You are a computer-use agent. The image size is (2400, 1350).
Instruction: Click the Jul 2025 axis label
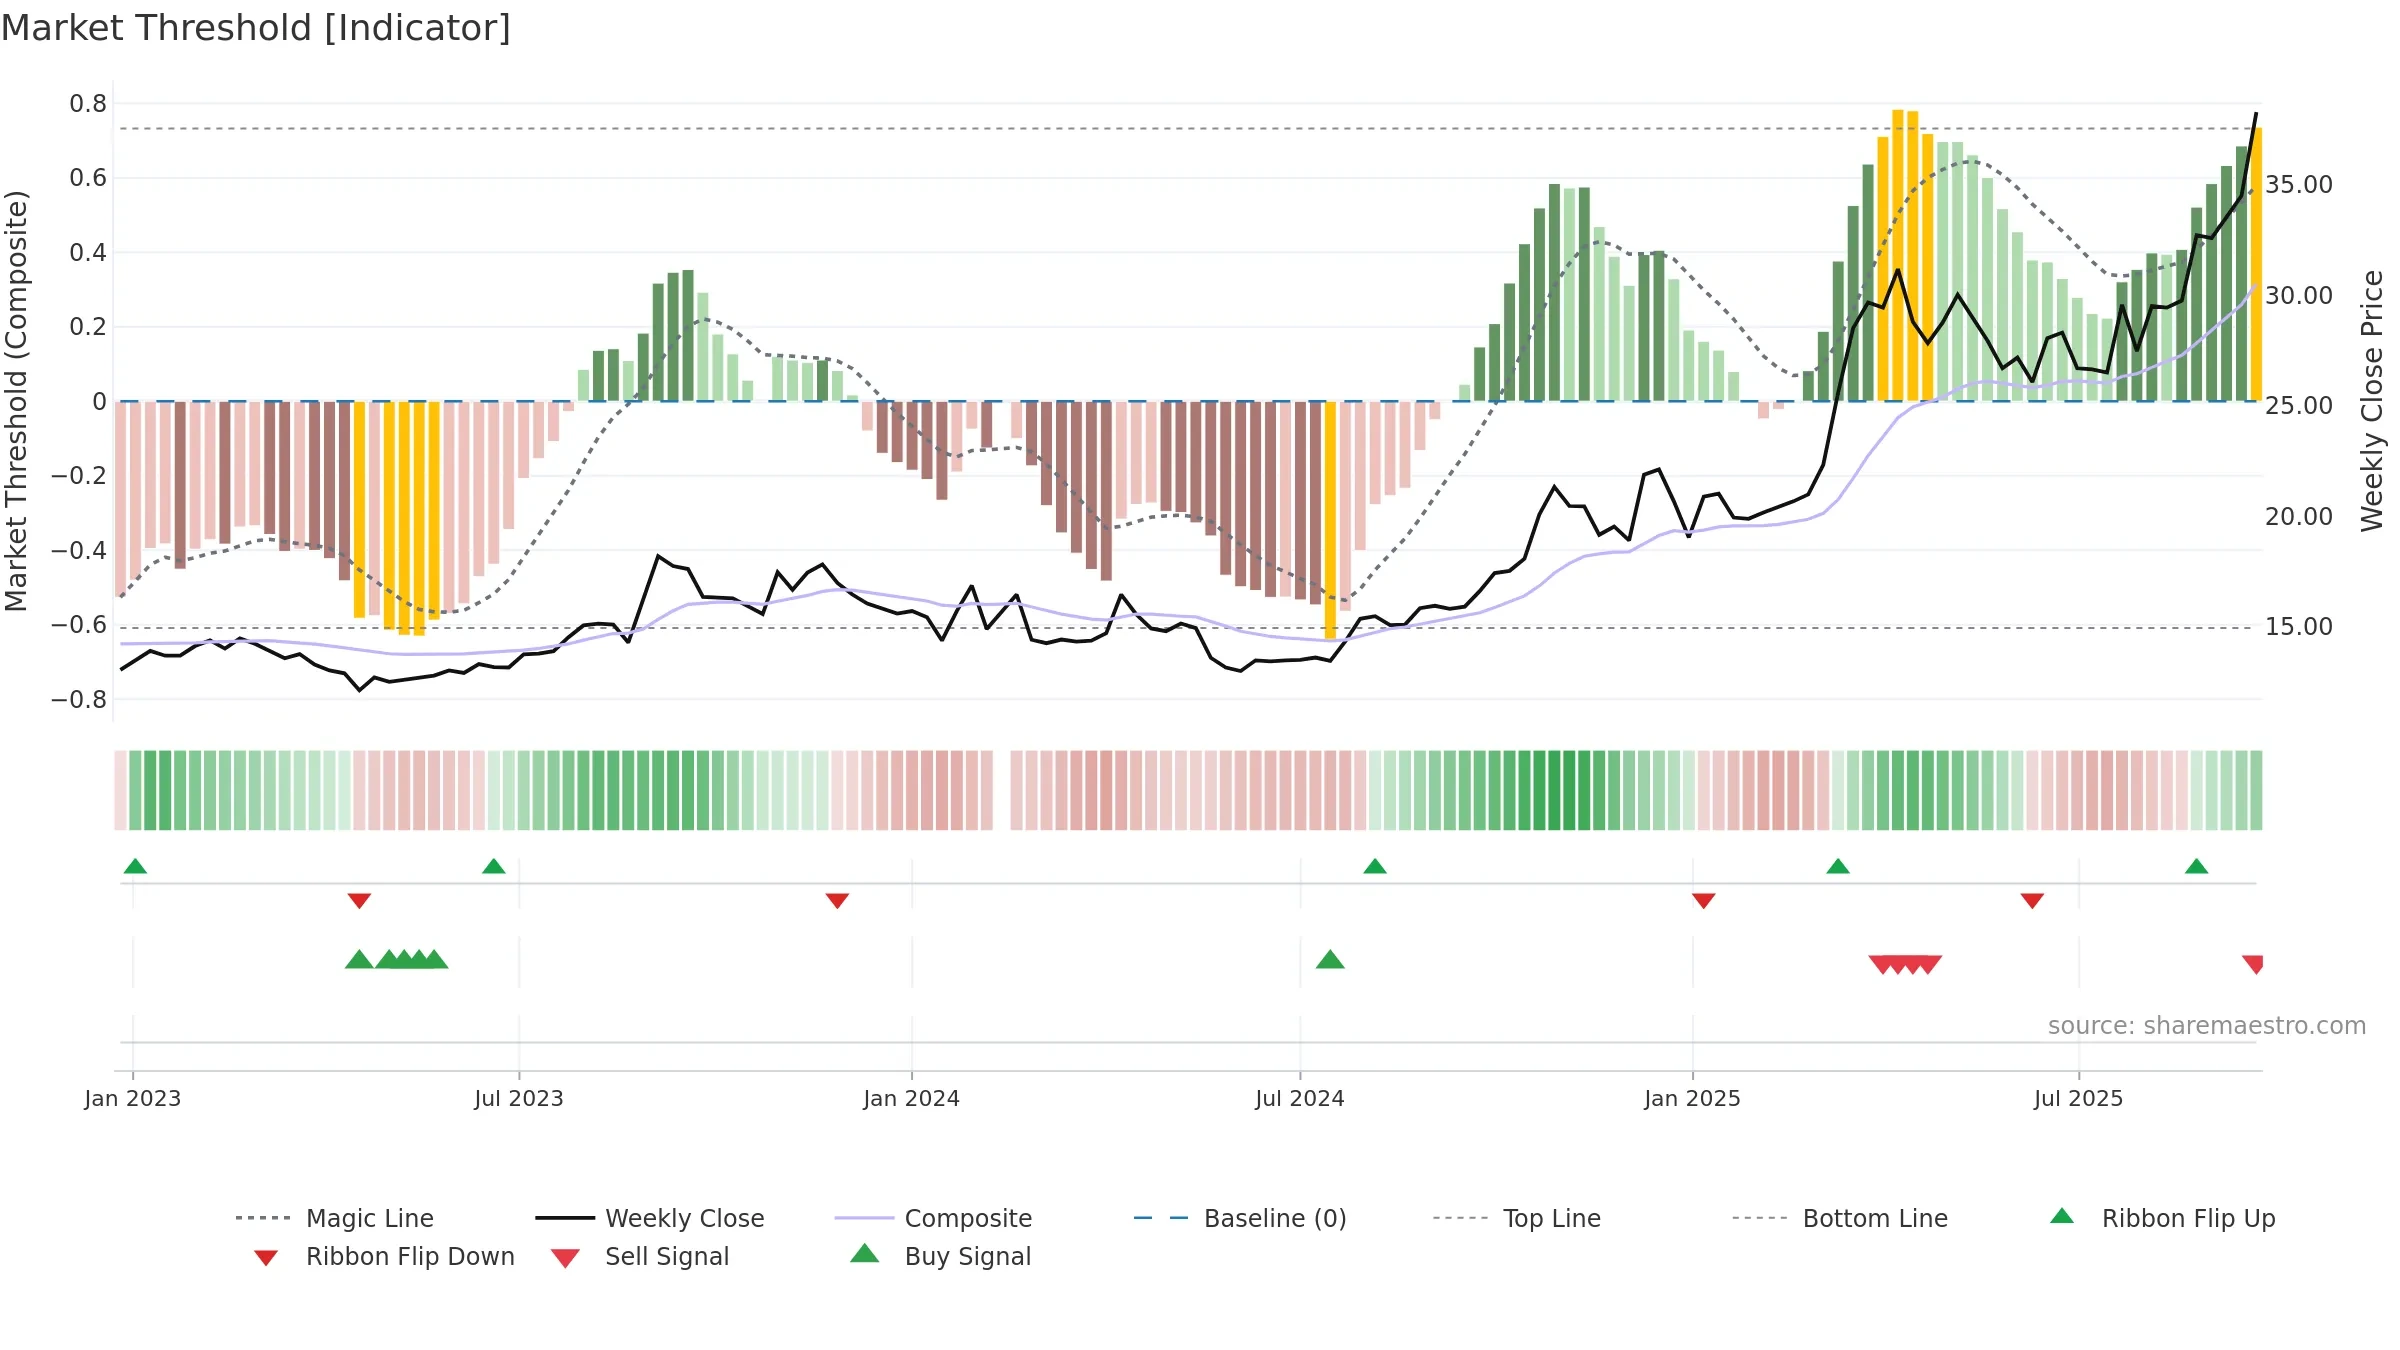pos(2078,1099)
